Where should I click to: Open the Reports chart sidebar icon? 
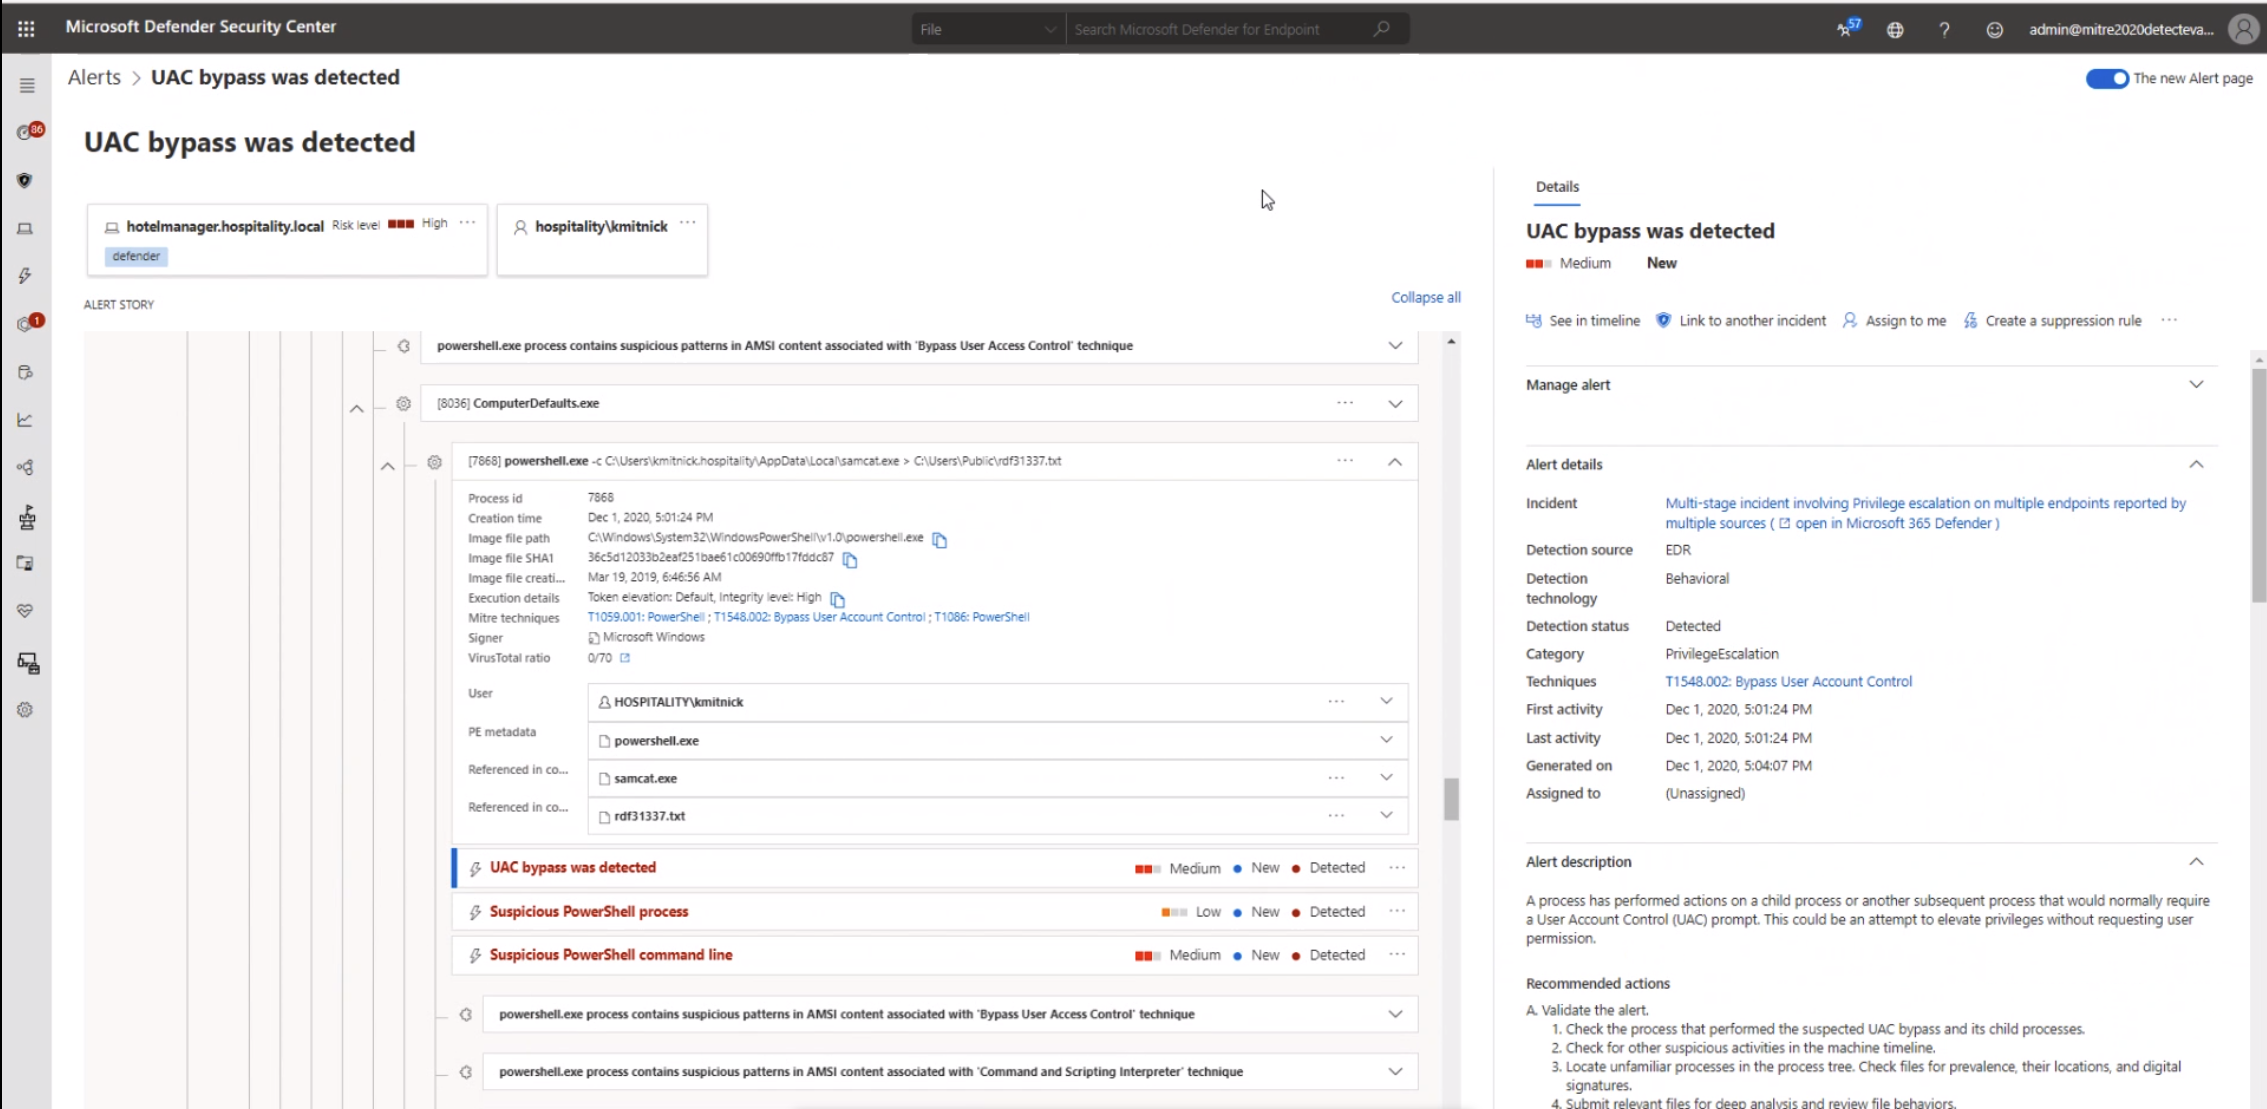(25, 420)
